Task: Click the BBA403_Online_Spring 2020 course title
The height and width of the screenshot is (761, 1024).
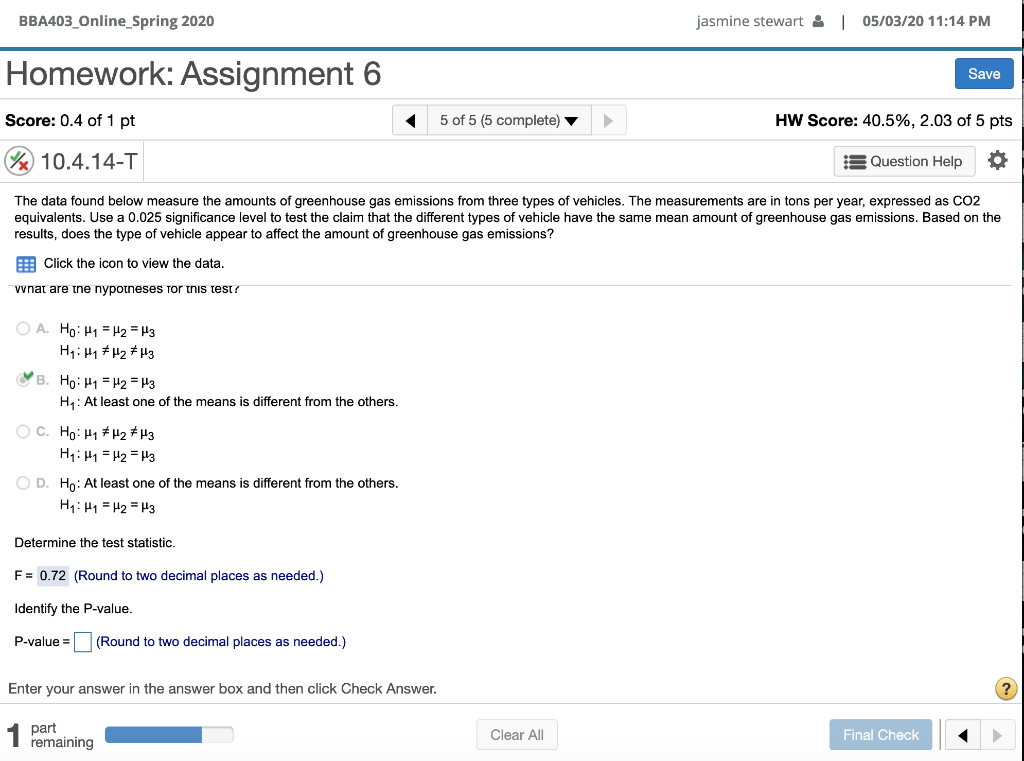Action: (x=116, y=20)
